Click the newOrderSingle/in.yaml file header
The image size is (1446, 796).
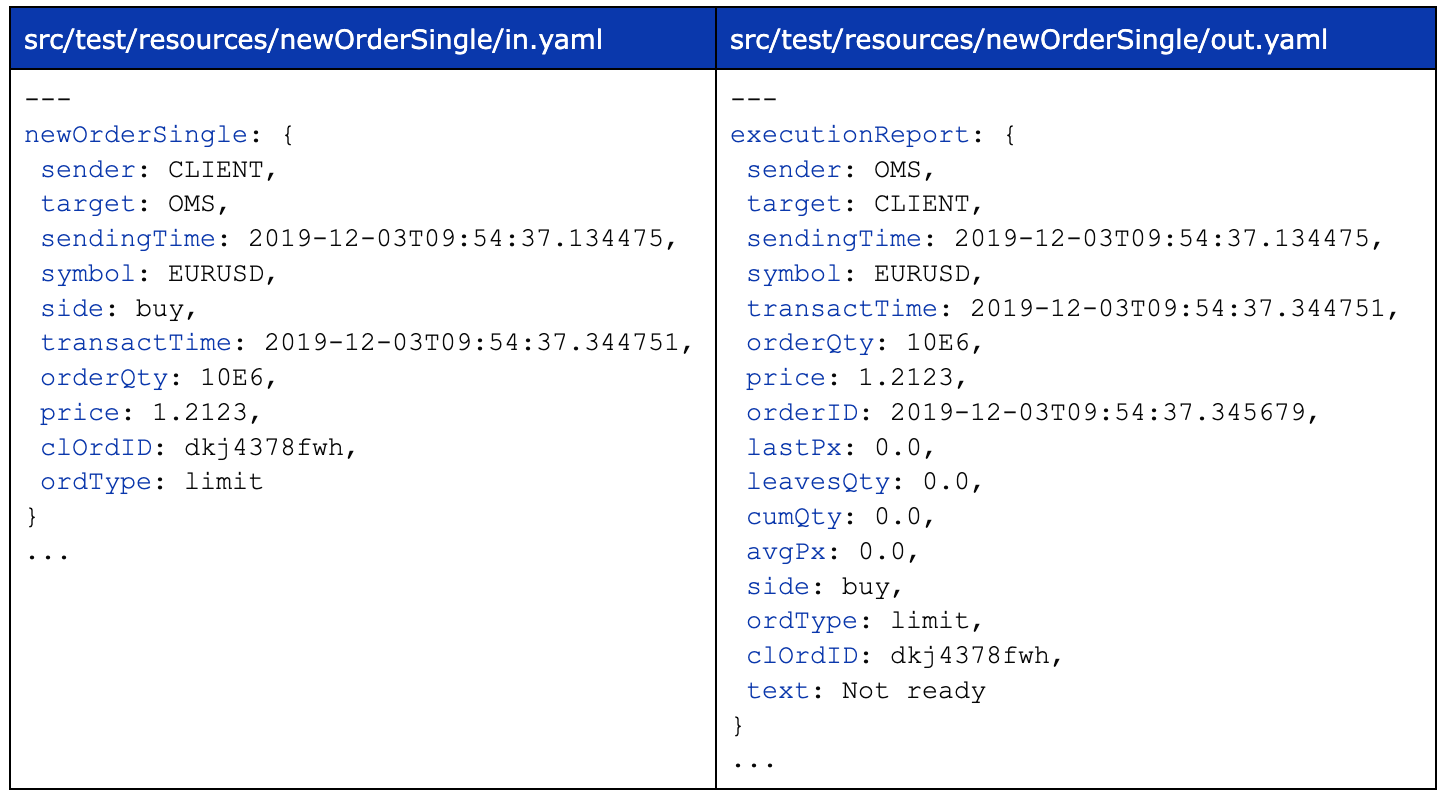pyautogui.click(x=314, y=40)
